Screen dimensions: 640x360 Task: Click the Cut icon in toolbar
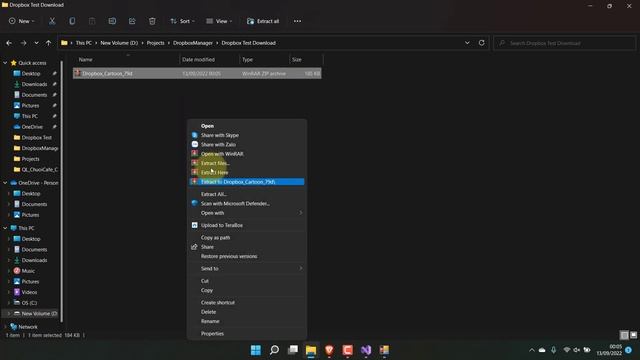point(52,21)
